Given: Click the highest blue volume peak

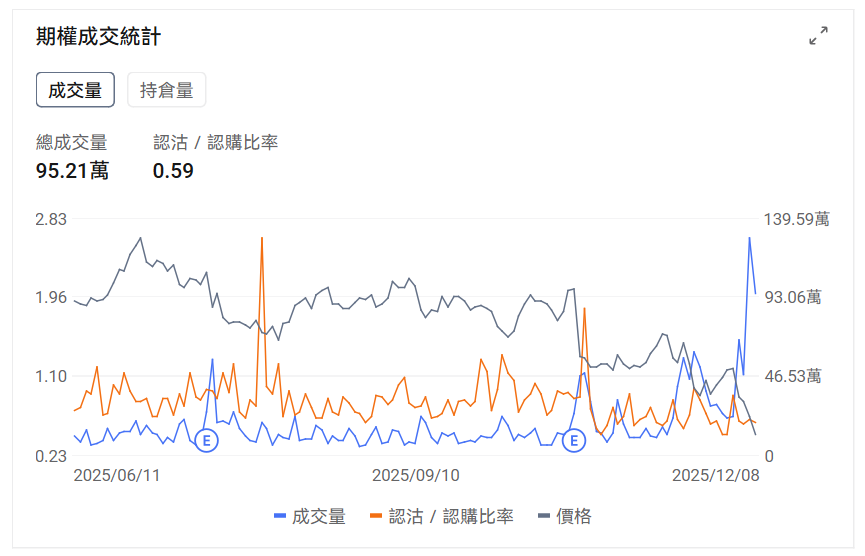Looking at the screenshot, I should (749, 238).
